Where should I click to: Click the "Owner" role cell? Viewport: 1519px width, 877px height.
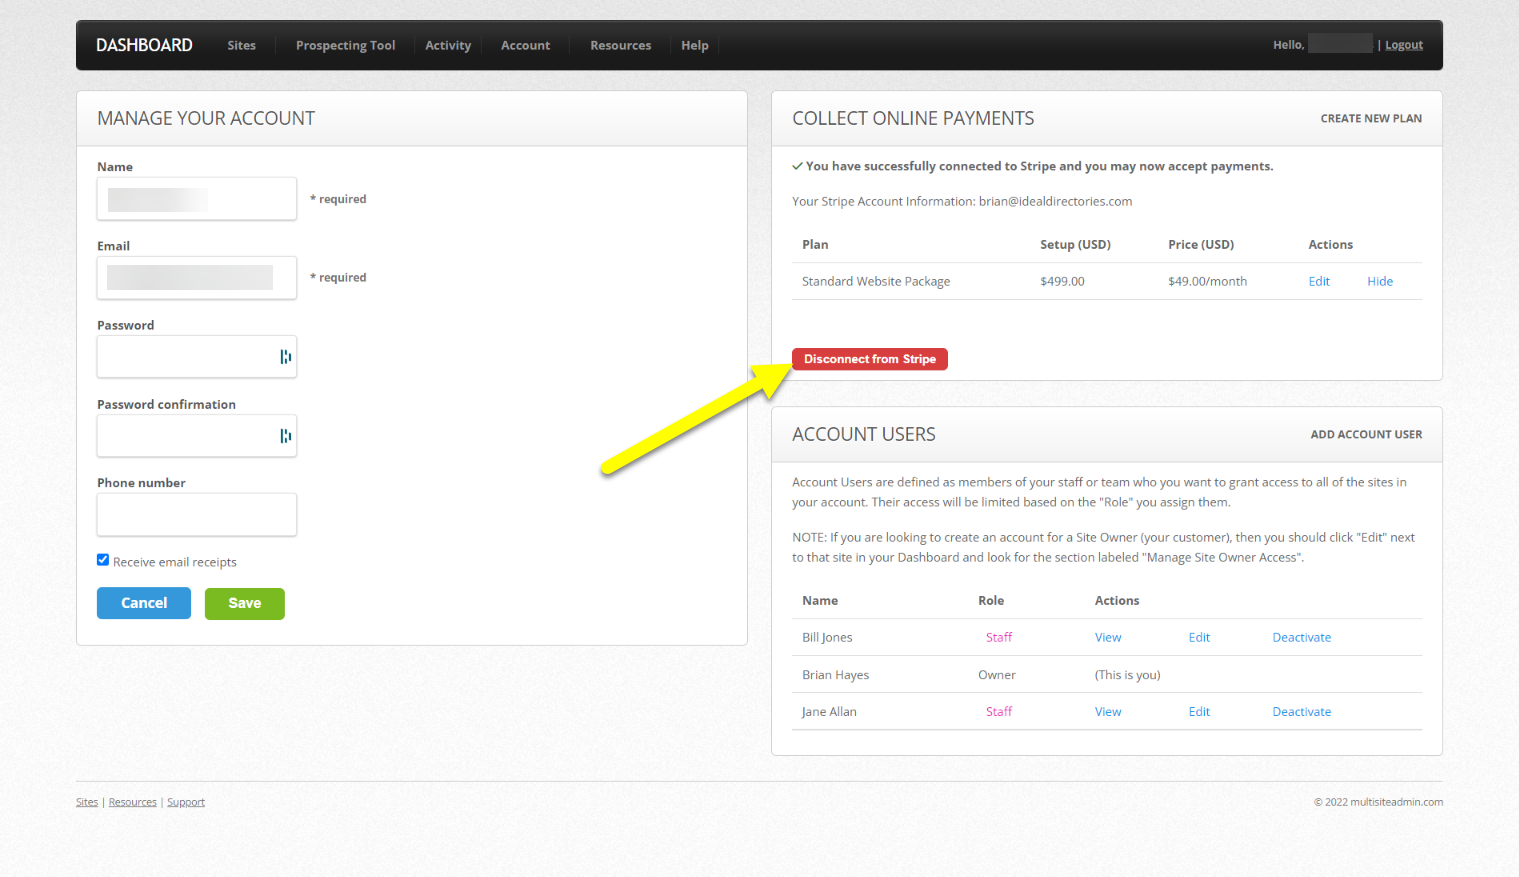click(x=997, y=675)
